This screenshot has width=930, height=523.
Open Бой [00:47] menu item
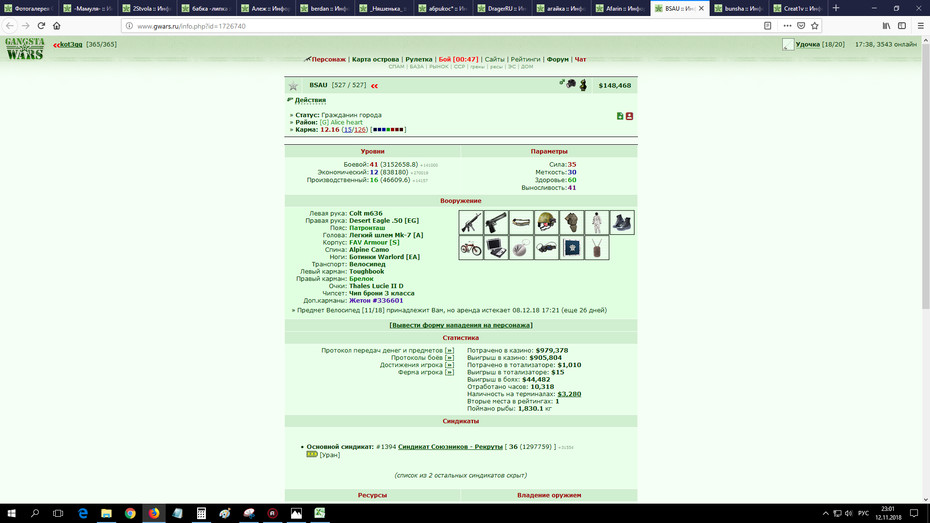point(458,59)
